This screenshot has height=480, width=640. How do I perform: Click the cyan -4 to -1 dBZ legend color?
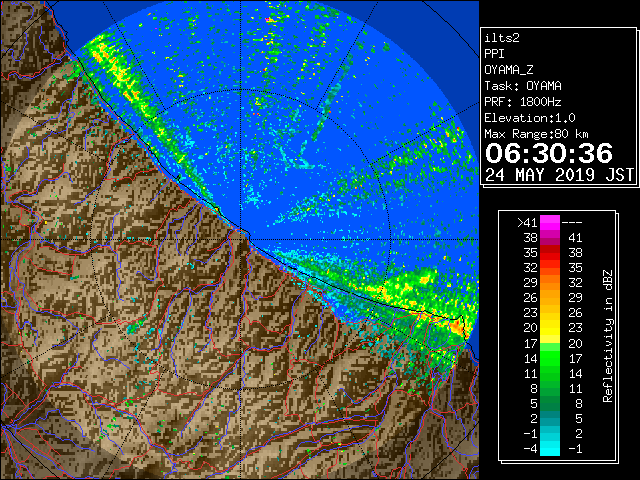coord(550,448)
